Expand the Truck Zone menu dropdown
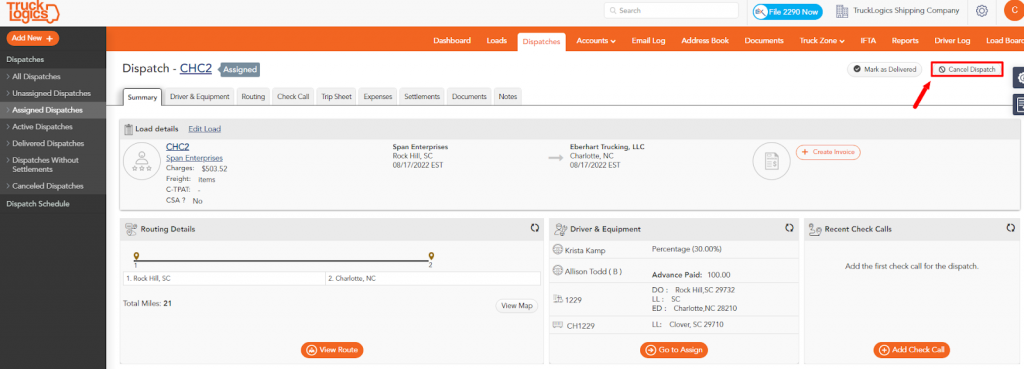 [822, 40]
